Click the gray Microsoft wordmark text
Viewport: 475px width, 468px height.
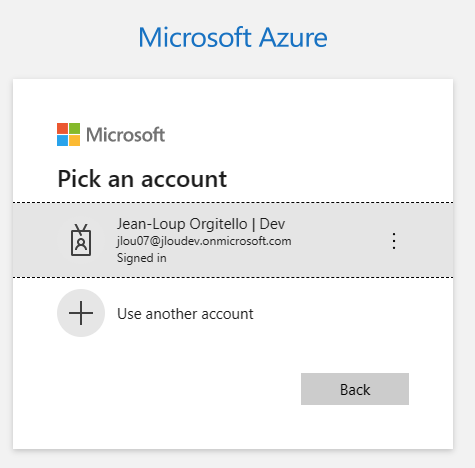(126, 135)
